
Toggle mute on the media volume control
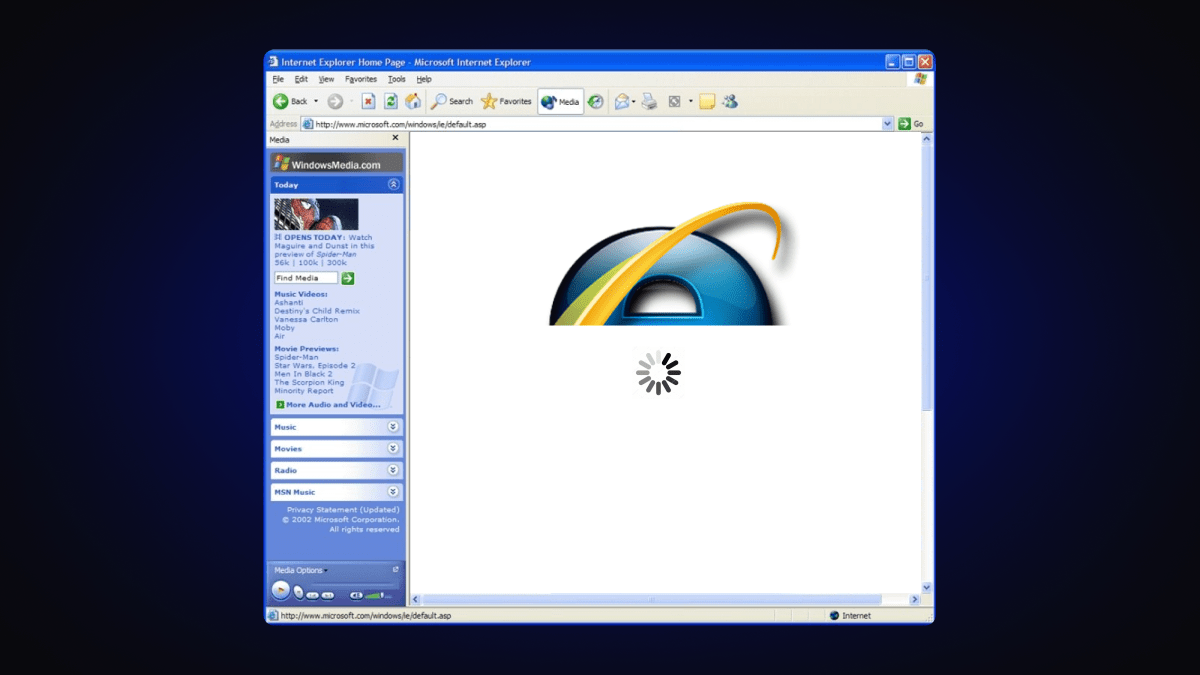(x=357, y=594)
